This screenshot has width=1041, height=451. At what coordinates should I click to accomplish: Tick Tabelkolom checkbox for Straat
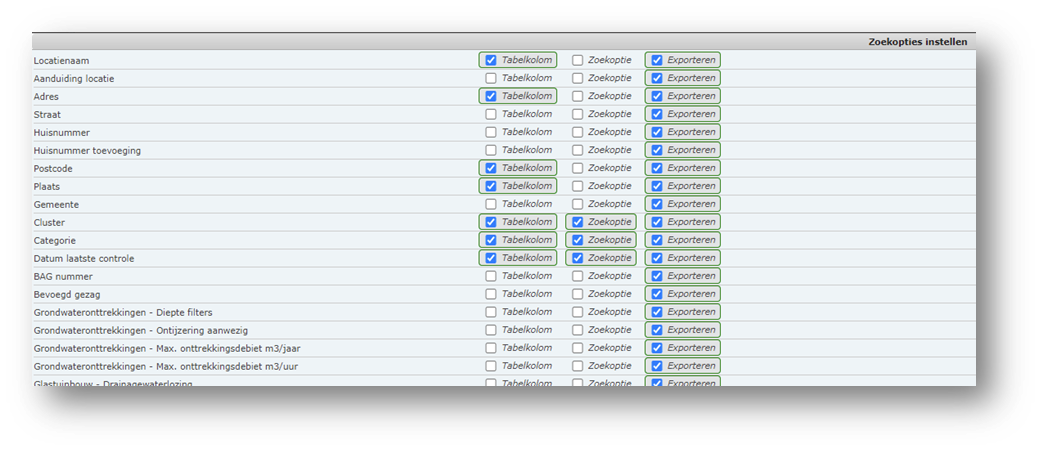[490, 114]
